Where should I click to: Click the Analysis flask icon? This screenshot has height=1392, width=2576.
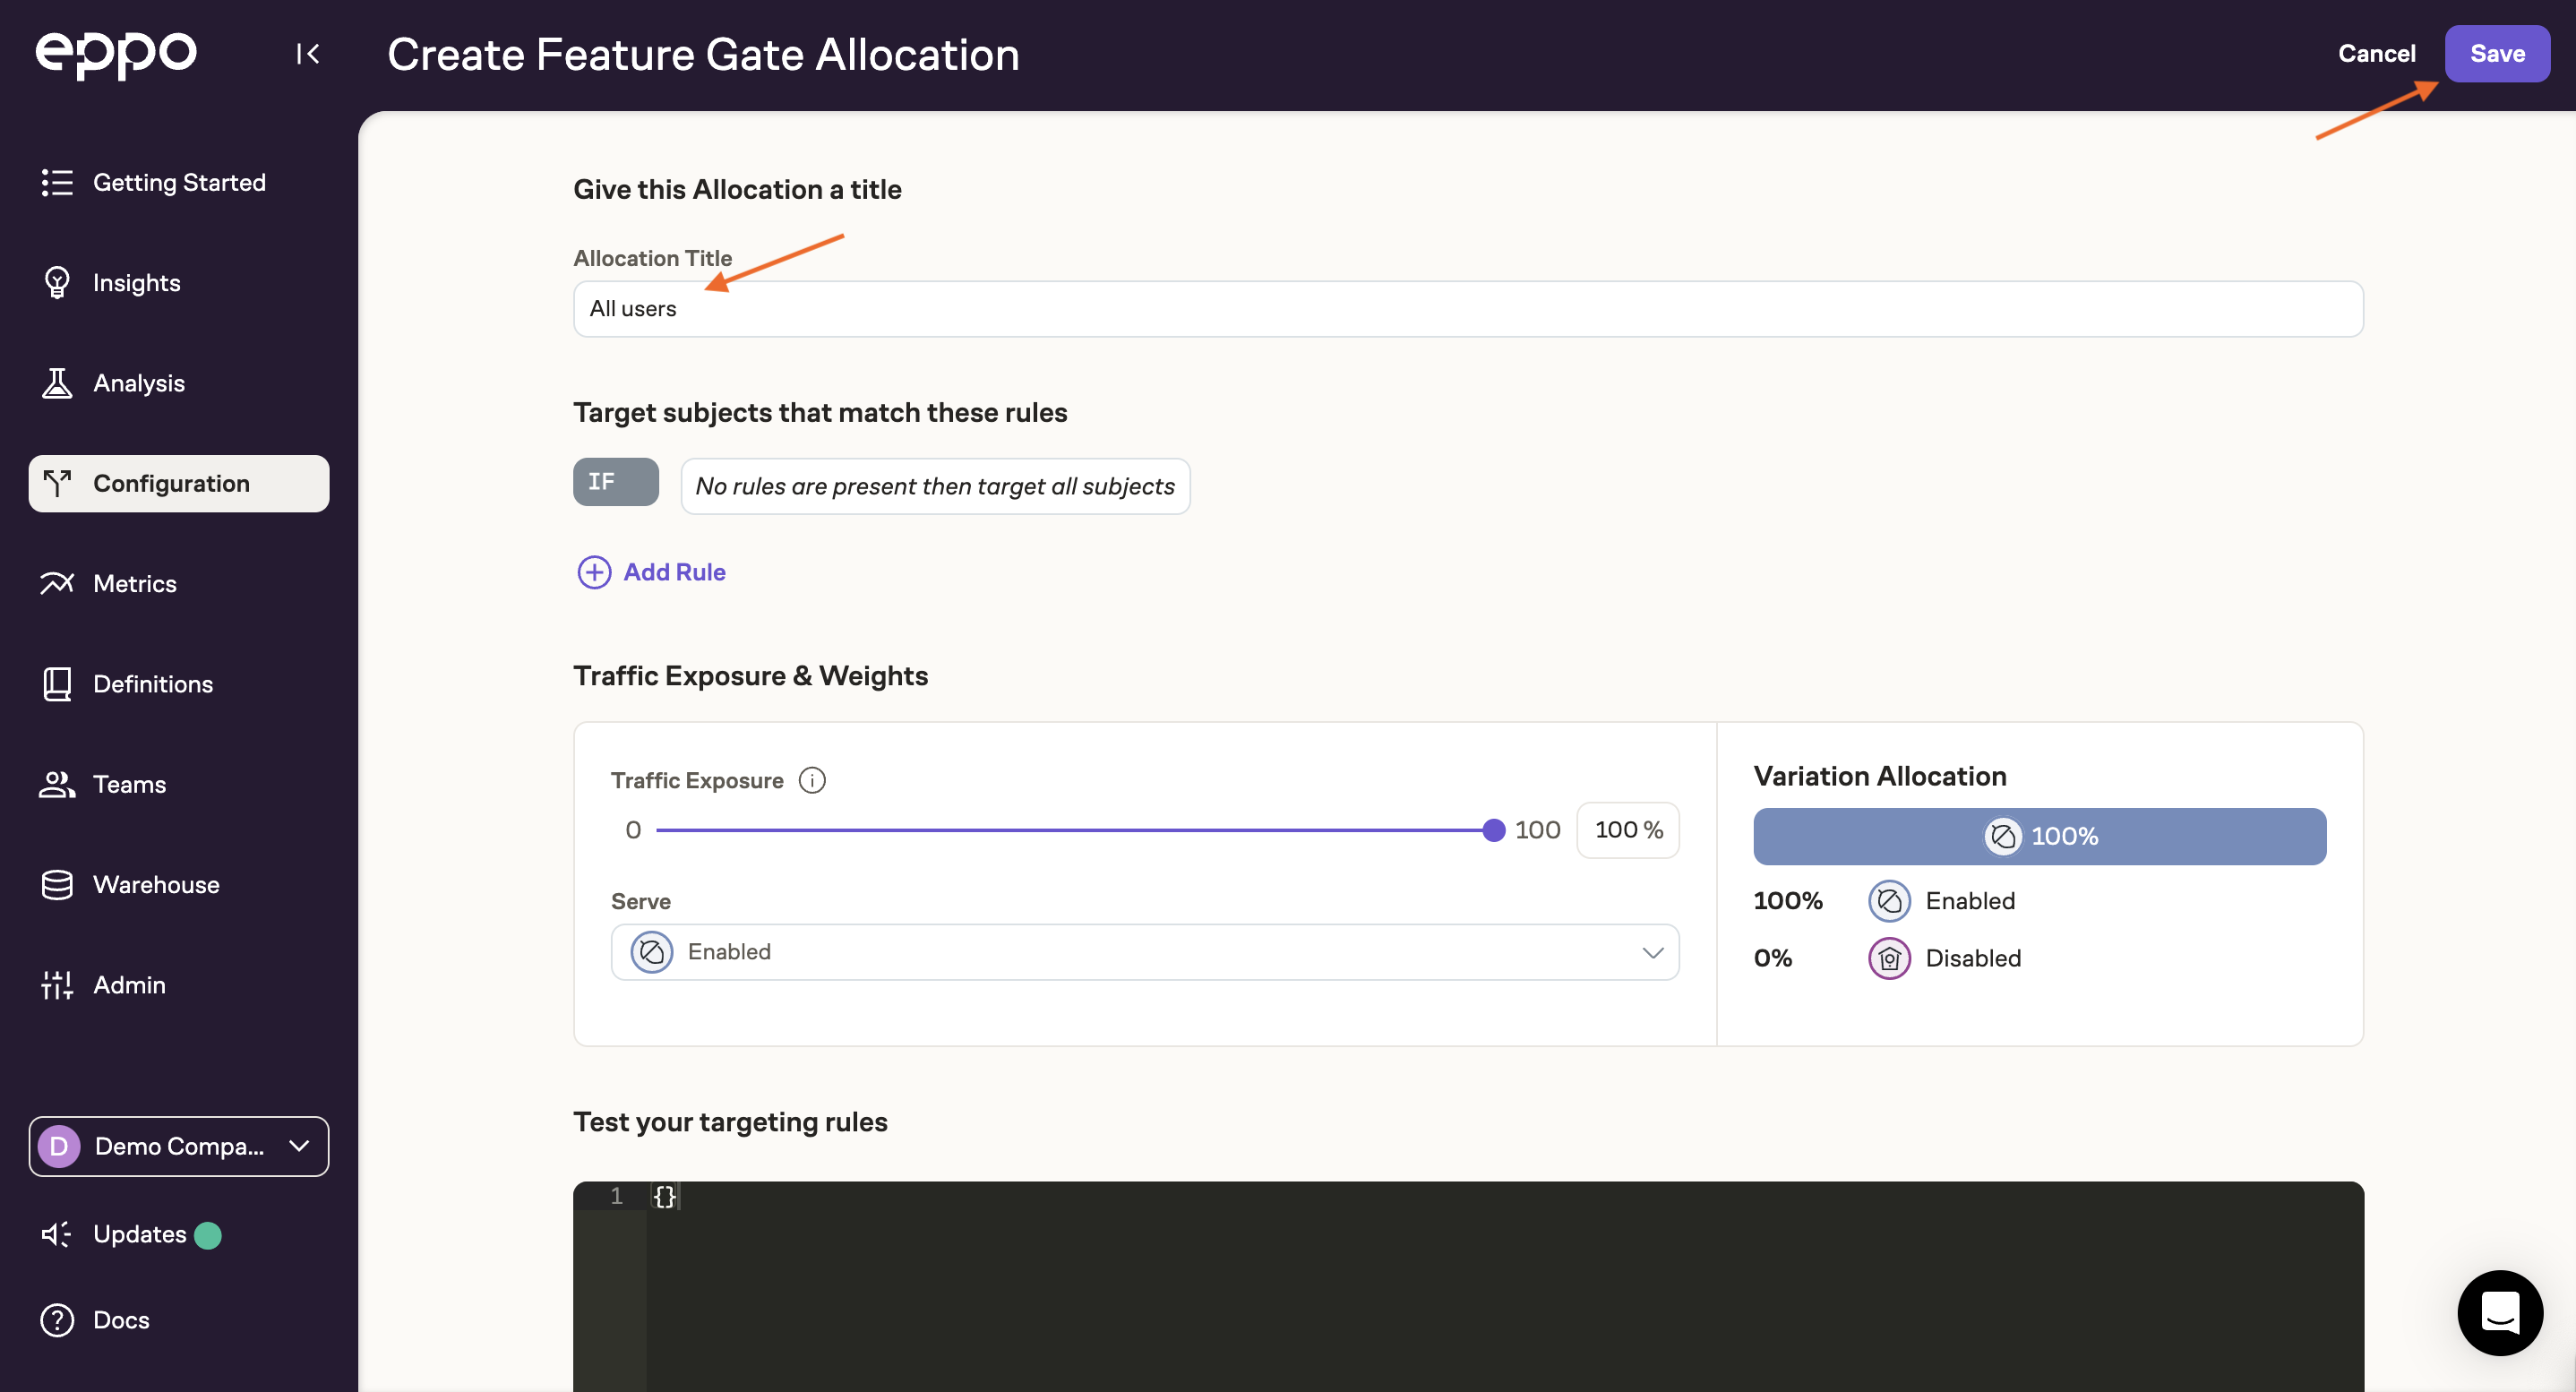(57, 383)
